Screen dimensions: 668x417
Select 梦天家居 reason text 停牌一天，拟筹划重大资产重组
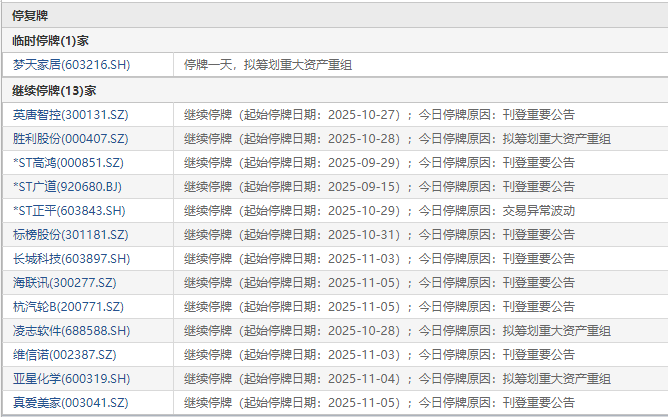pos(268,65)
